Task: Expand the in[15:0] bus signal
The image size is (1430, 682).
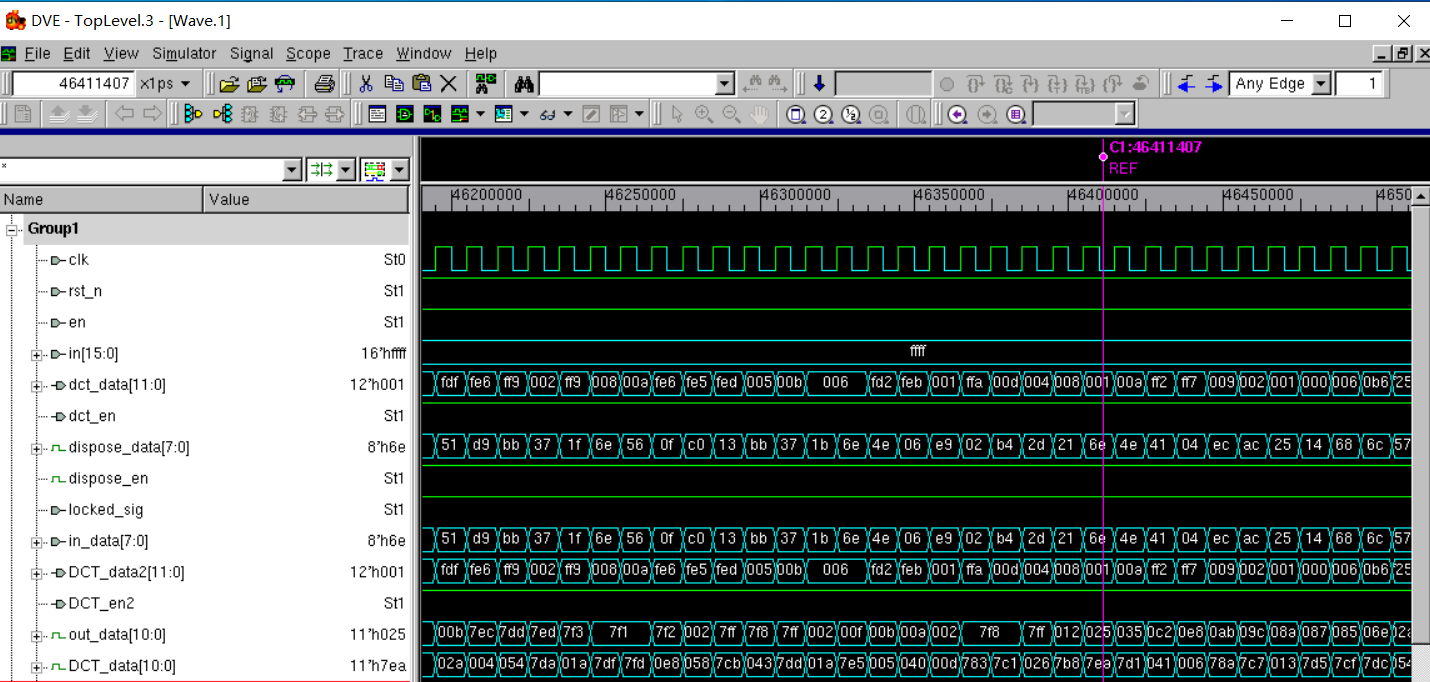Action: coord(37,354)
